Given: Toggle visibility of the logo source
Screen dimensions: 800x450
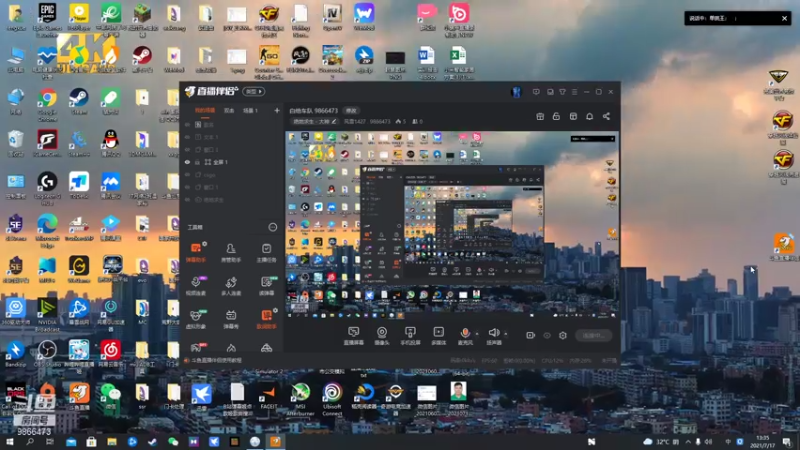Looking at the screenshot, I should 187,175.
